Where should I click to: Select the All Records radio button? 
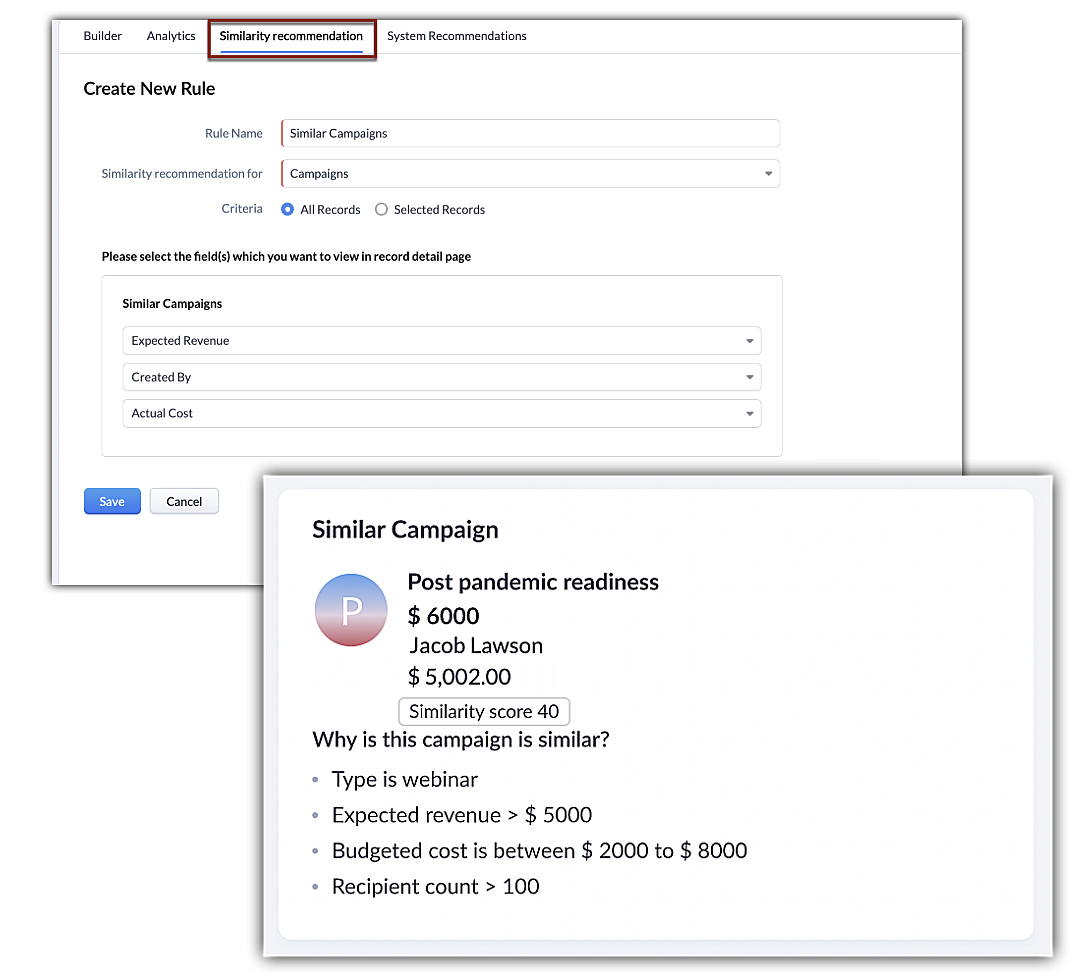tap(288, 210)
